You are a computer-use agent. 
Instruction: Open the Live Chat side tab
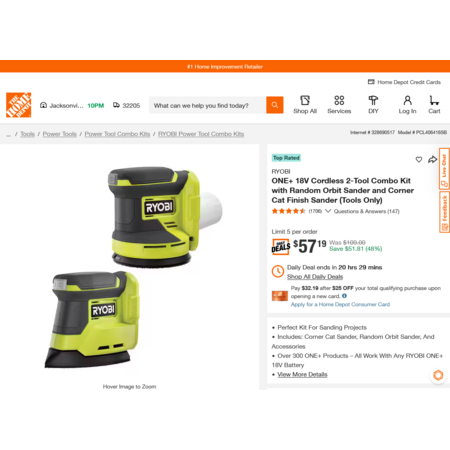444,169
